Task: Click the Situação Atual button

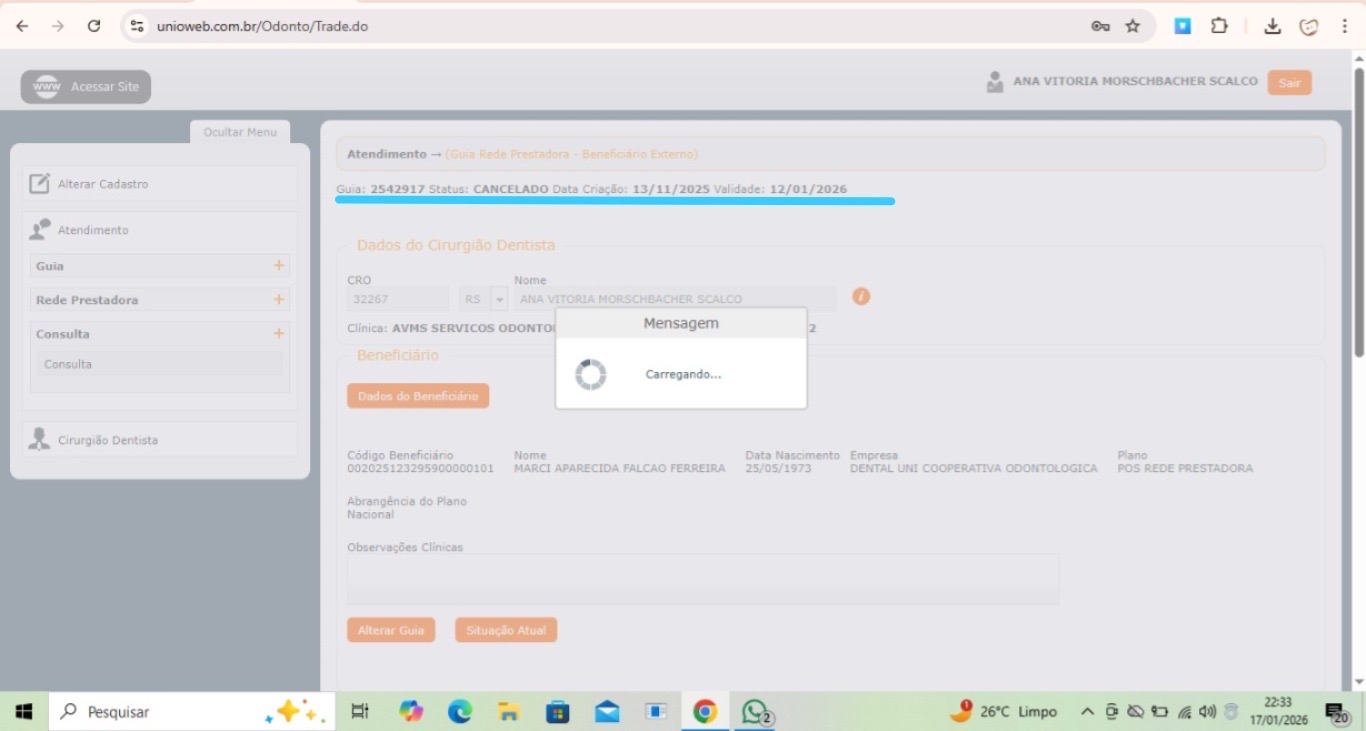Action: pyautogui.click(x=506, y=631)
